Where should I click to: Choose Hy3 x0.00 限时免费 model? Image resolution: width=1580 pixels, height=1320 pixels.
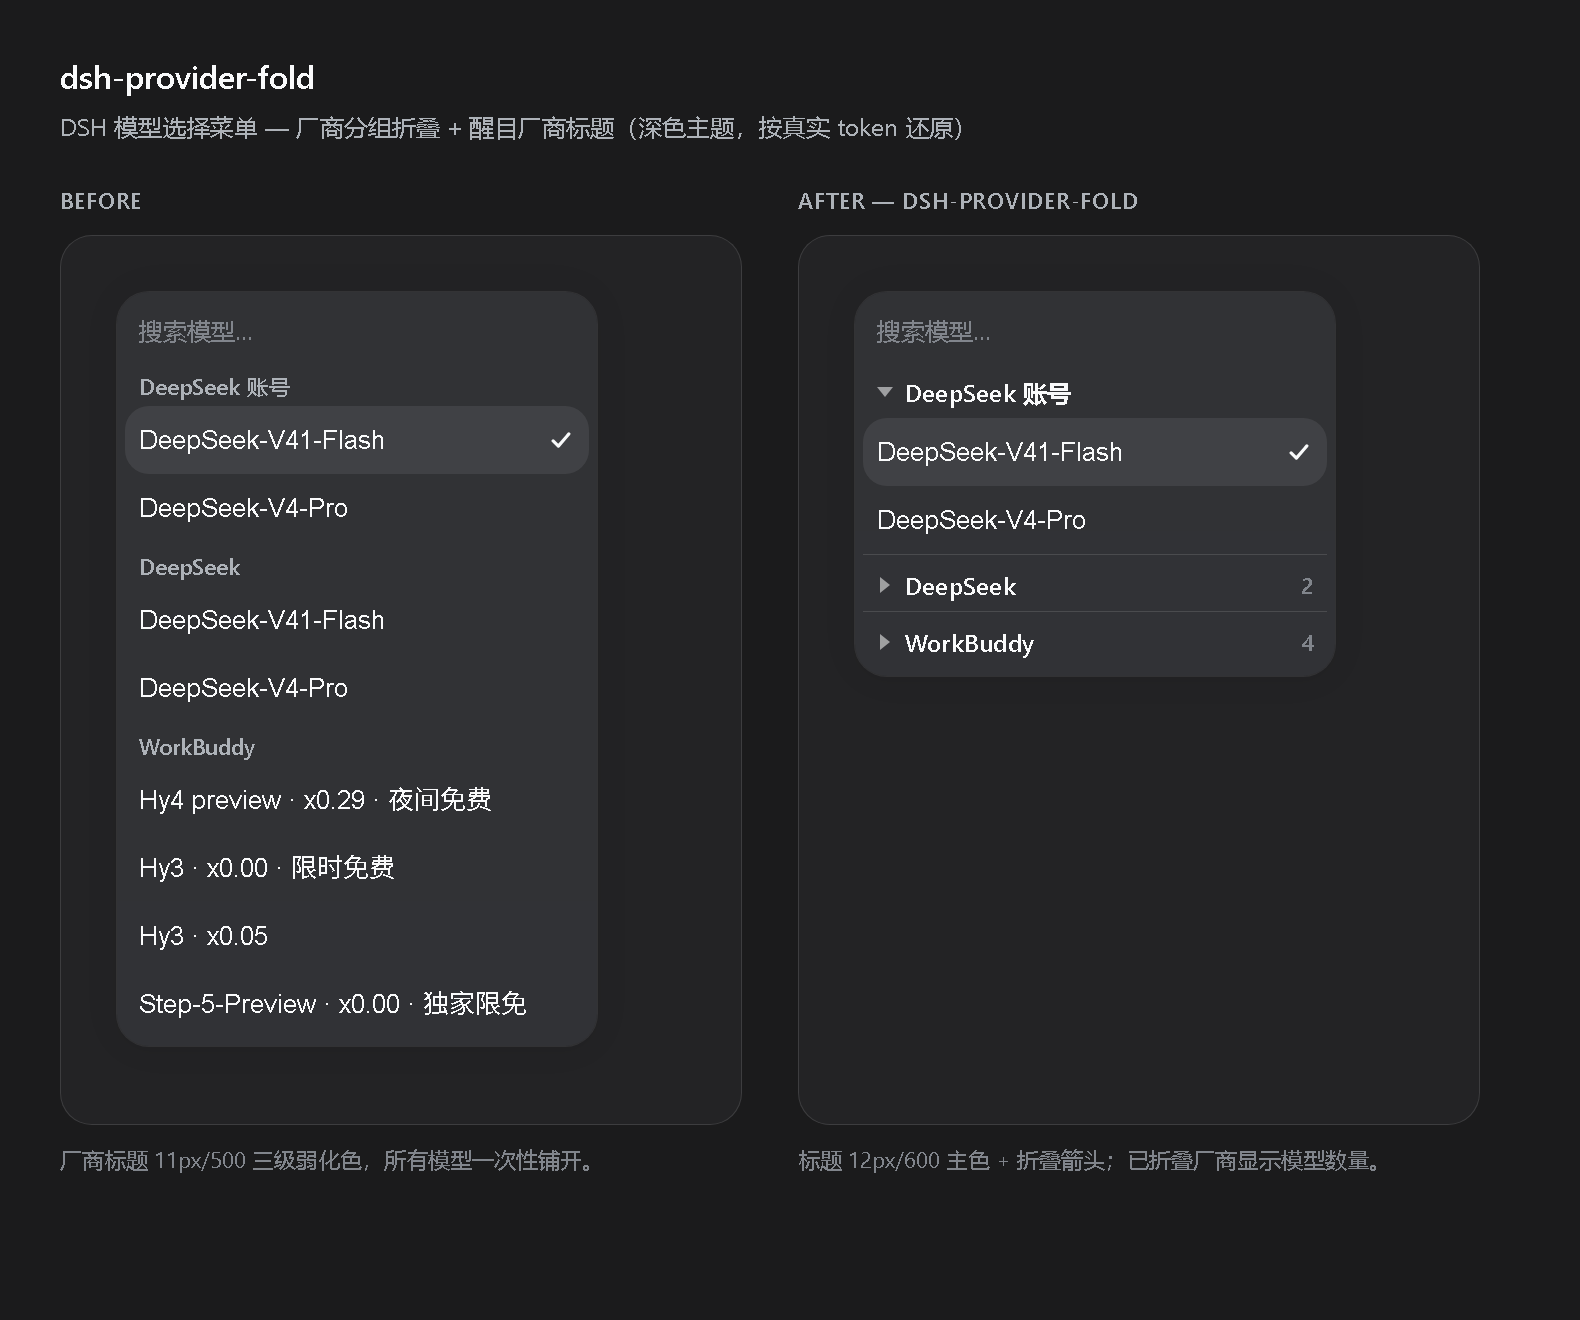pyautogui.click(x=357, y=868)
